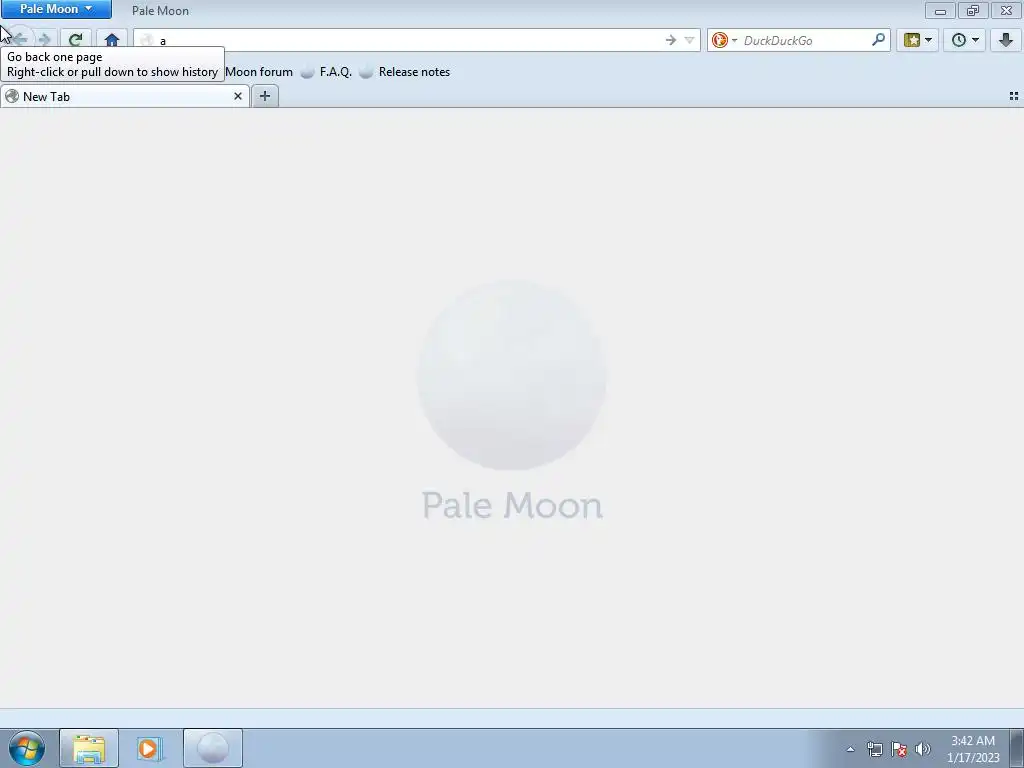This screenshot has height=768, width=1024.
Task: Launch Windows Media Player from taskbar
Action: [x=149, y=748]
